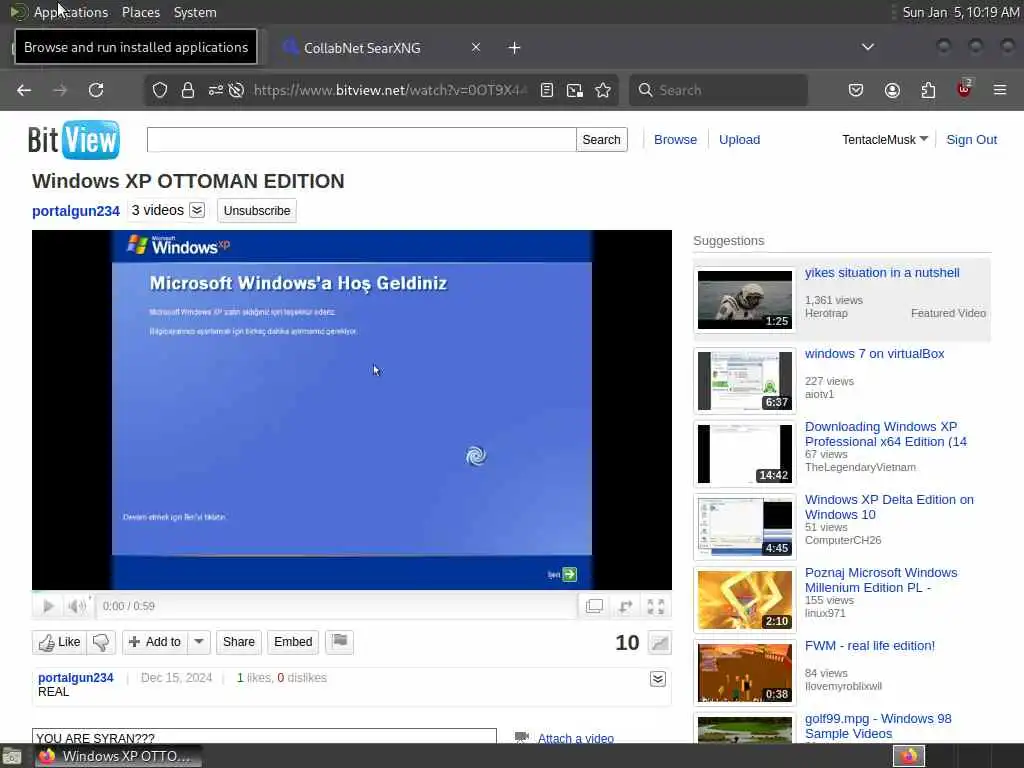Open golf99.mpg Windows 98 Sample Videos link
The width and height of the screenshot is (1024, 768).
click(x=878, y=726)
